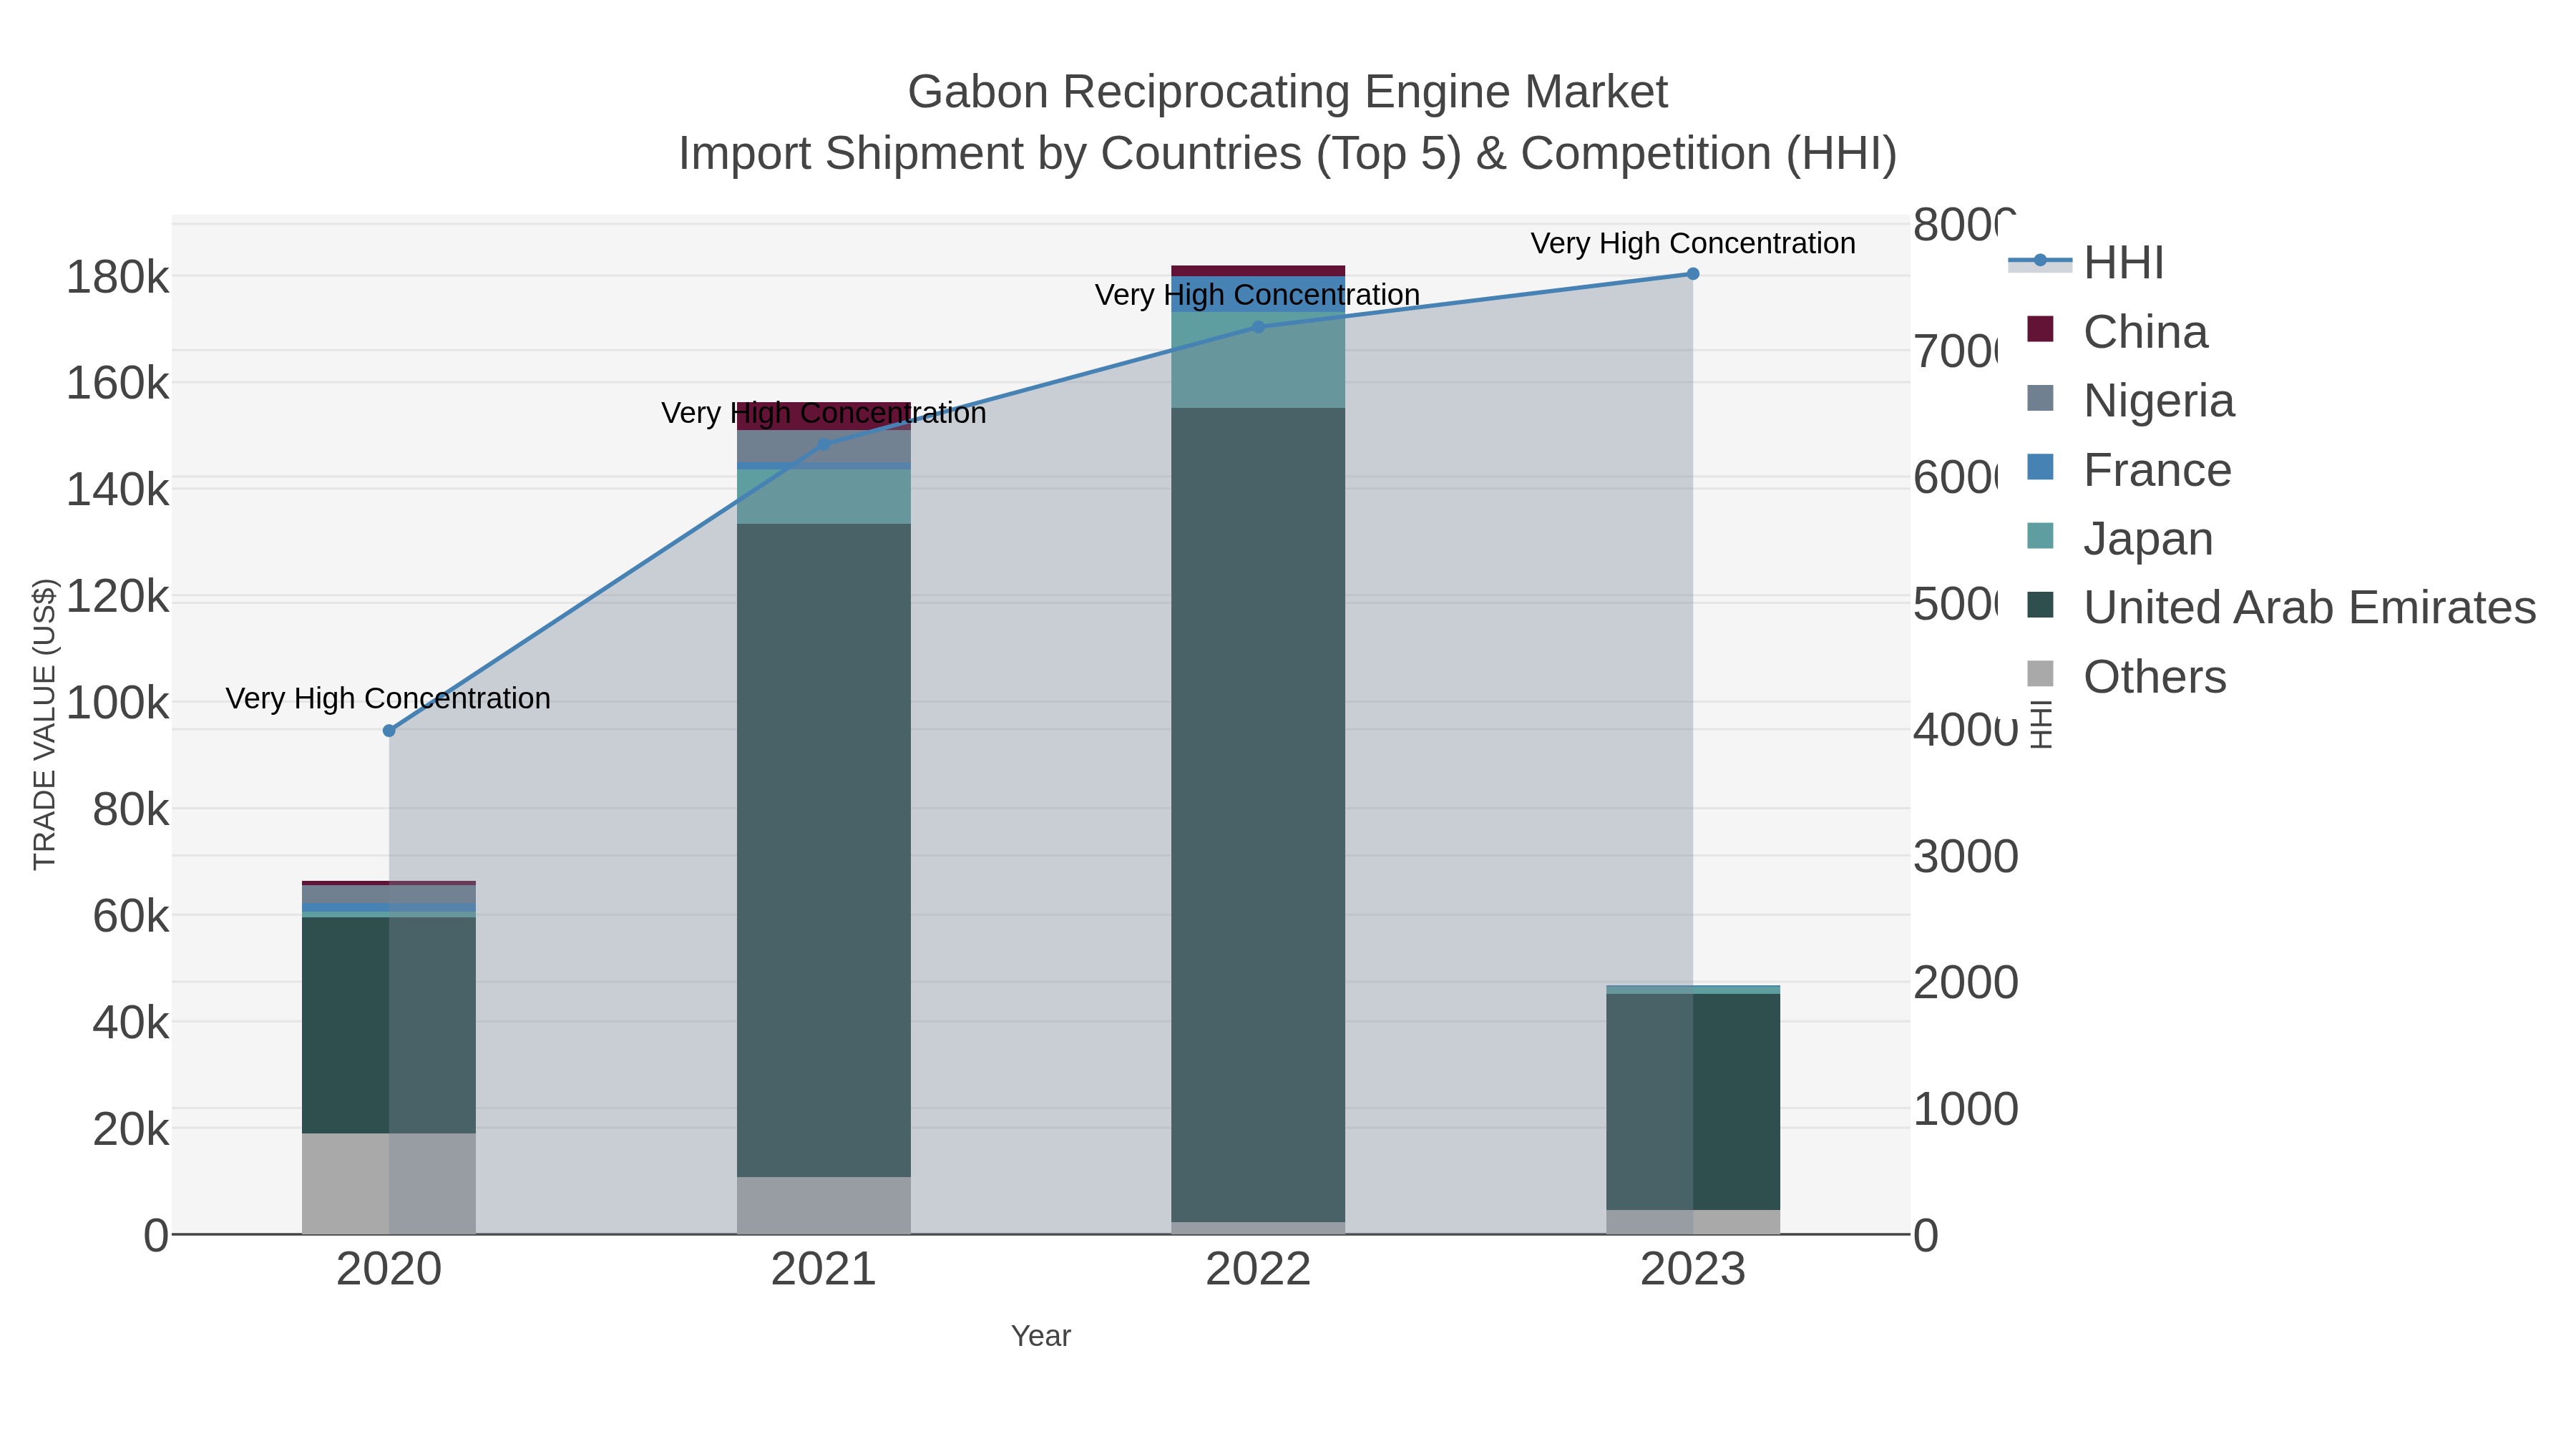Click the 180k y-axis tick label
Screen dimensions: 2576x1449
point(118,277)
